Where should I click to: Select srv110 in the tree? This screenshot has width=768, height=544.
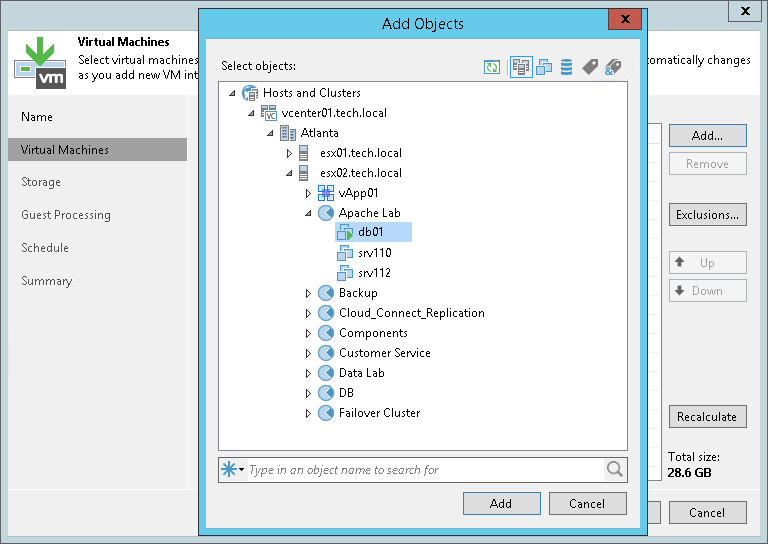click(x=375, y=253)
